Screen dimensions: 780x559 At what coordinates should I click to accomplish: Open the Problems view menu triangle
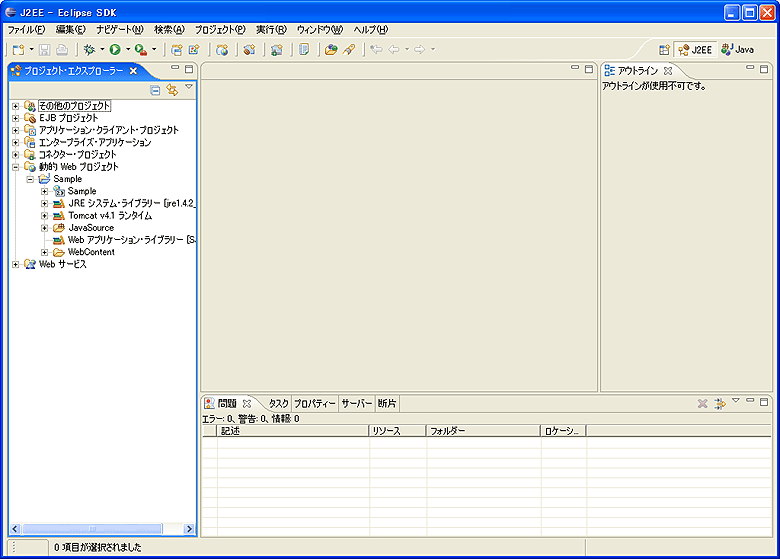[x=736, y=400]
